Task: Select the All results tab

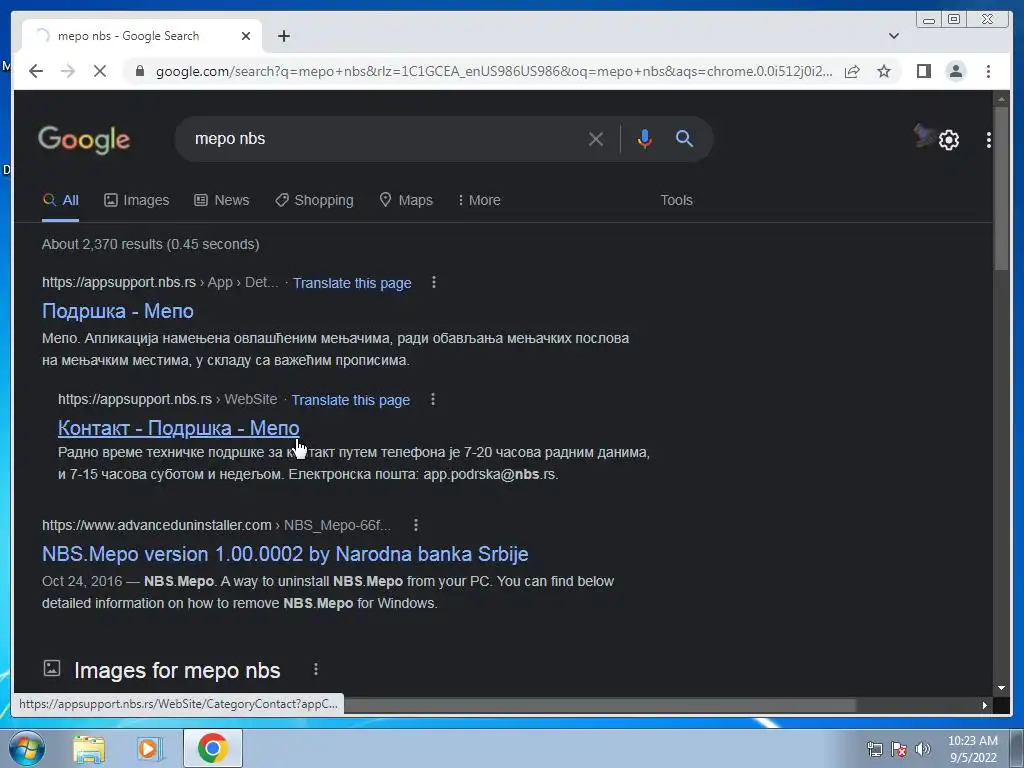Action: point(61,200)
